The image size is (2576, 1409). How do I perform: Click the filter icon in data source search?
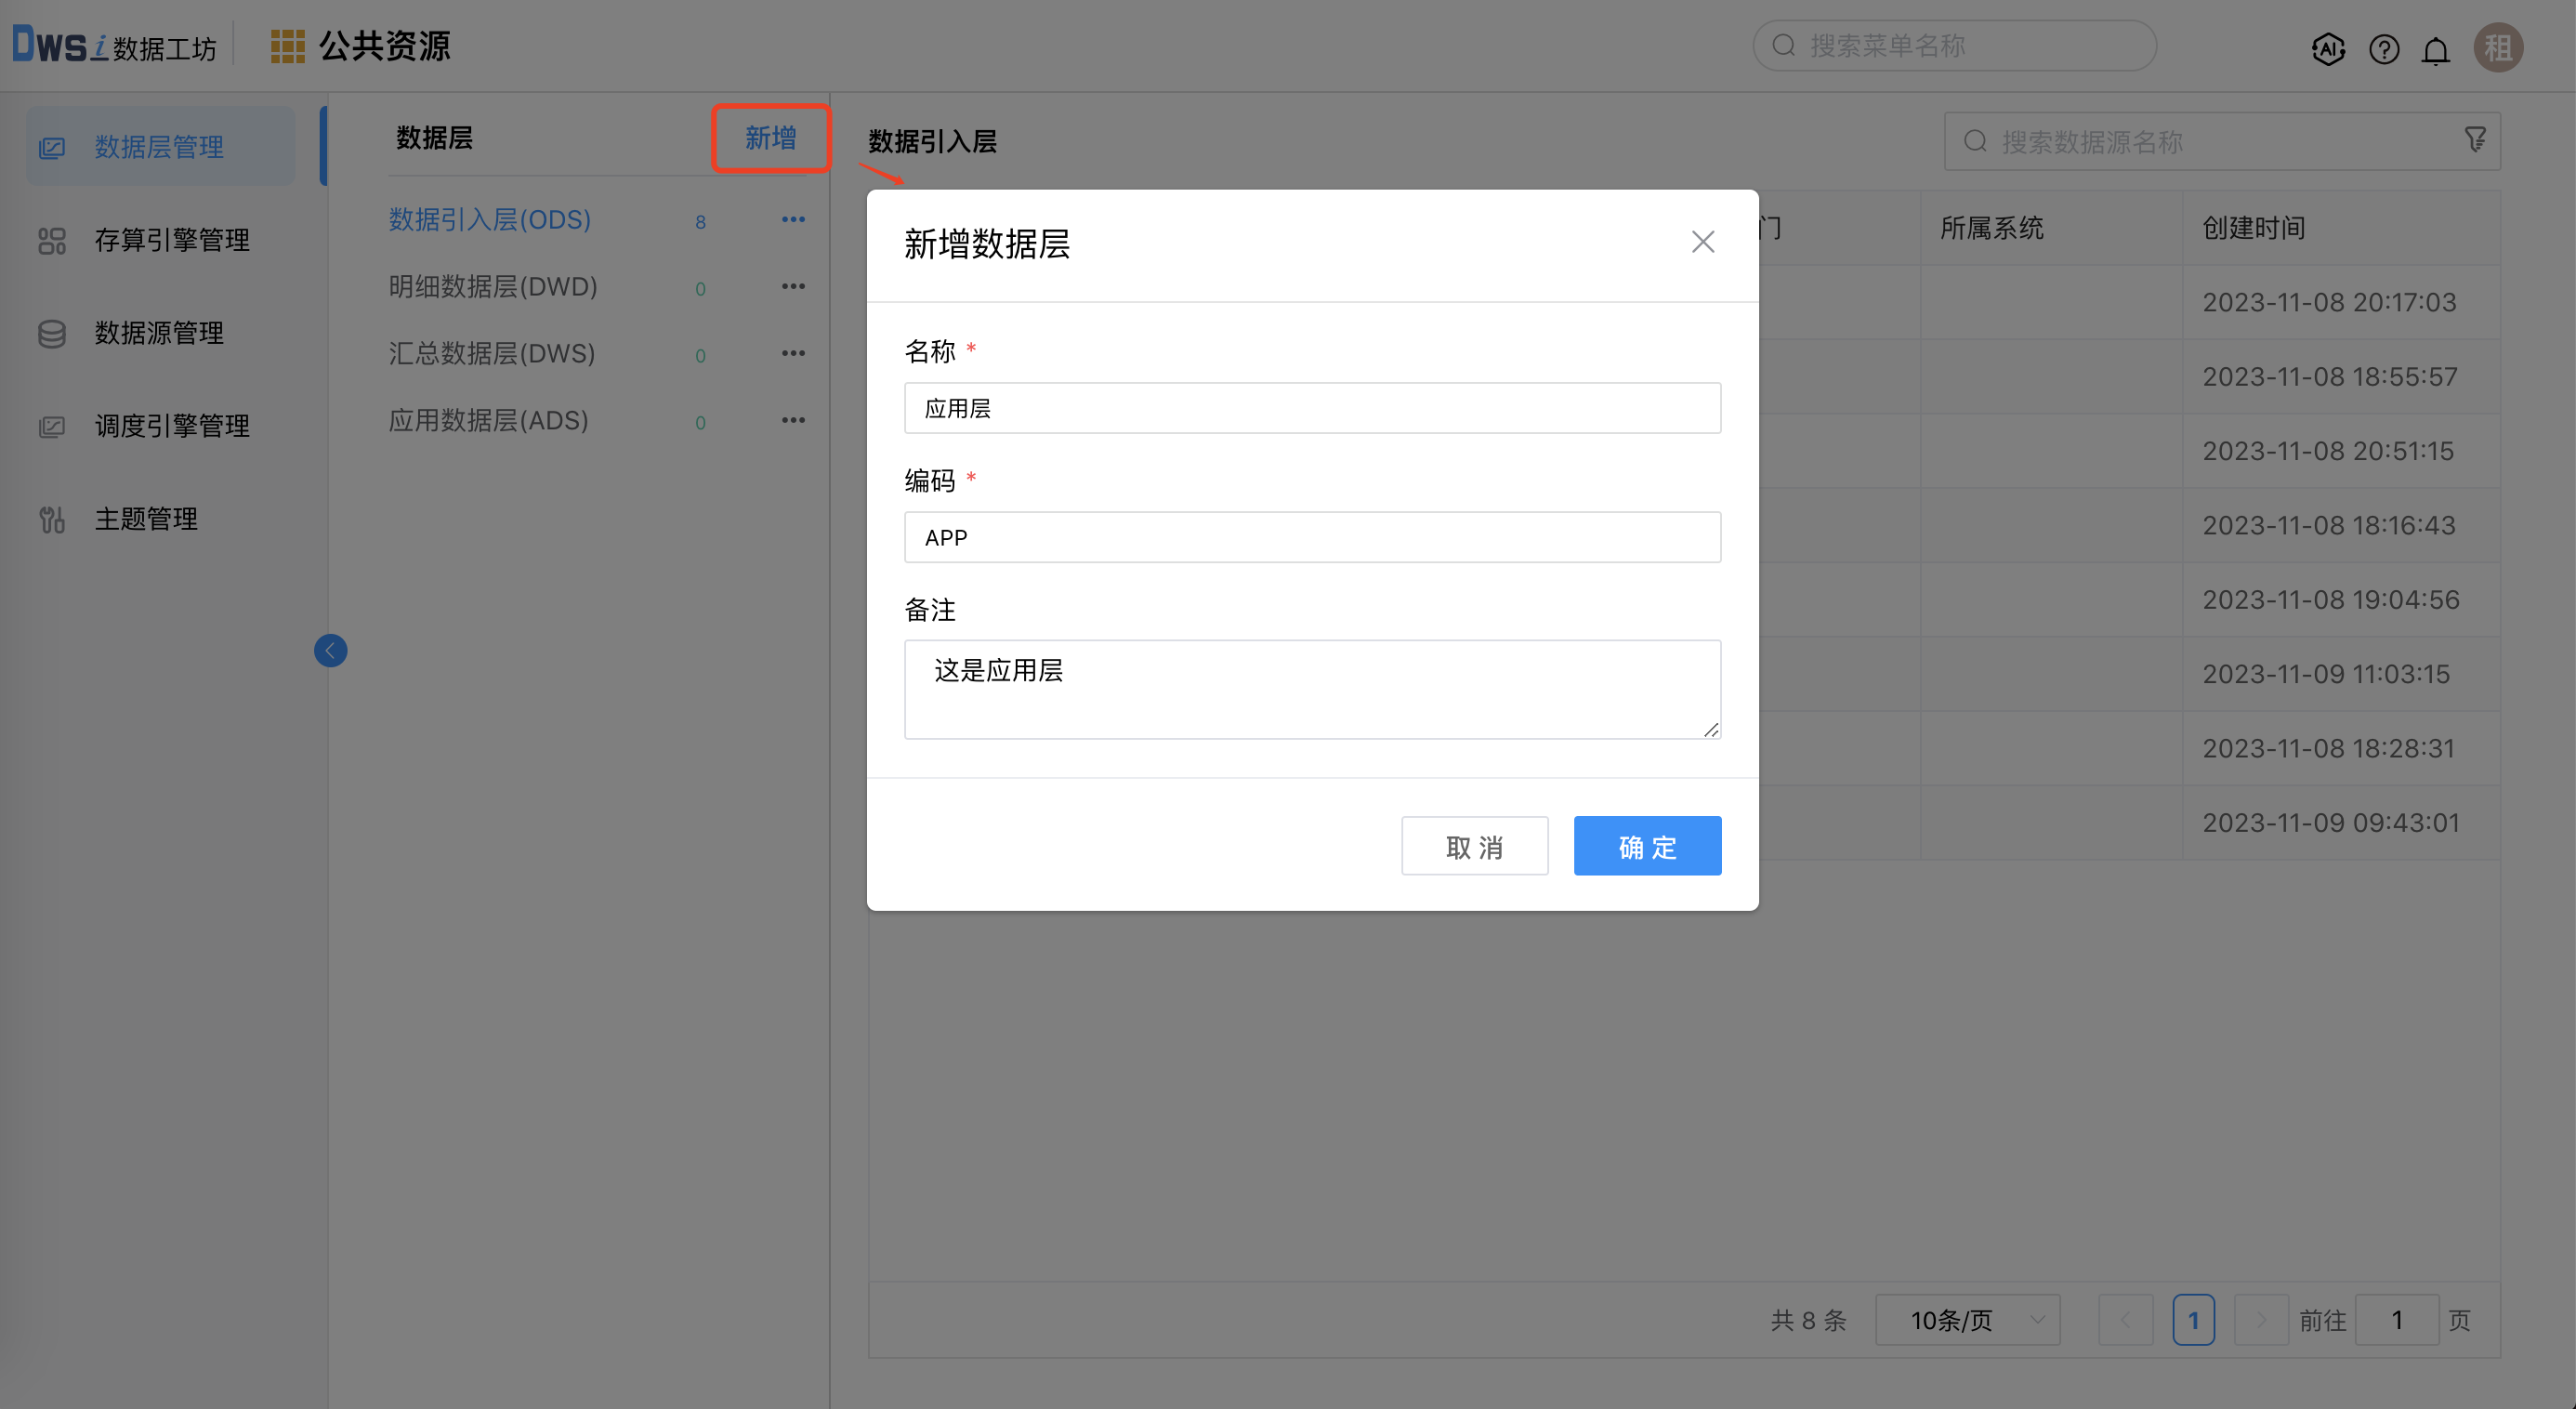(x=2475, y=140)
